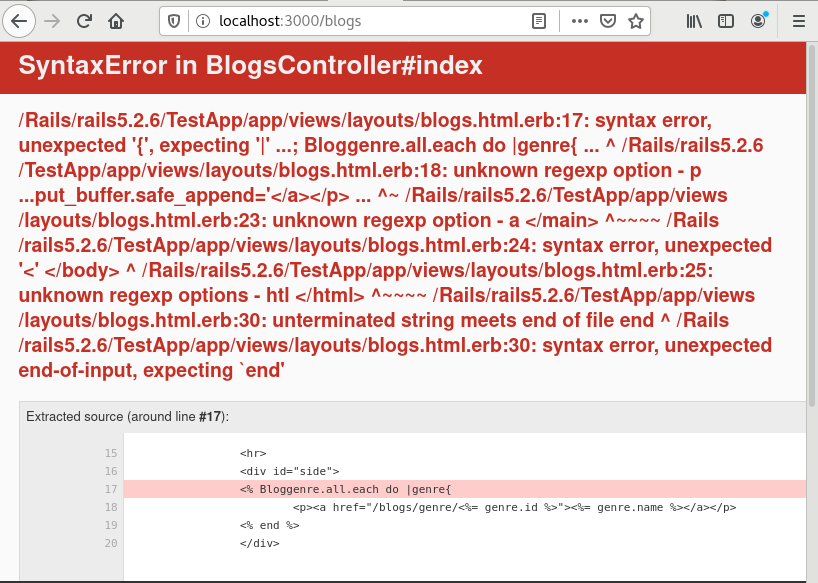Image resolution: width=818 pixels, height=583 pixels.
Task: Click the '<% end %>' source line
Action: [x=270, y=525]
